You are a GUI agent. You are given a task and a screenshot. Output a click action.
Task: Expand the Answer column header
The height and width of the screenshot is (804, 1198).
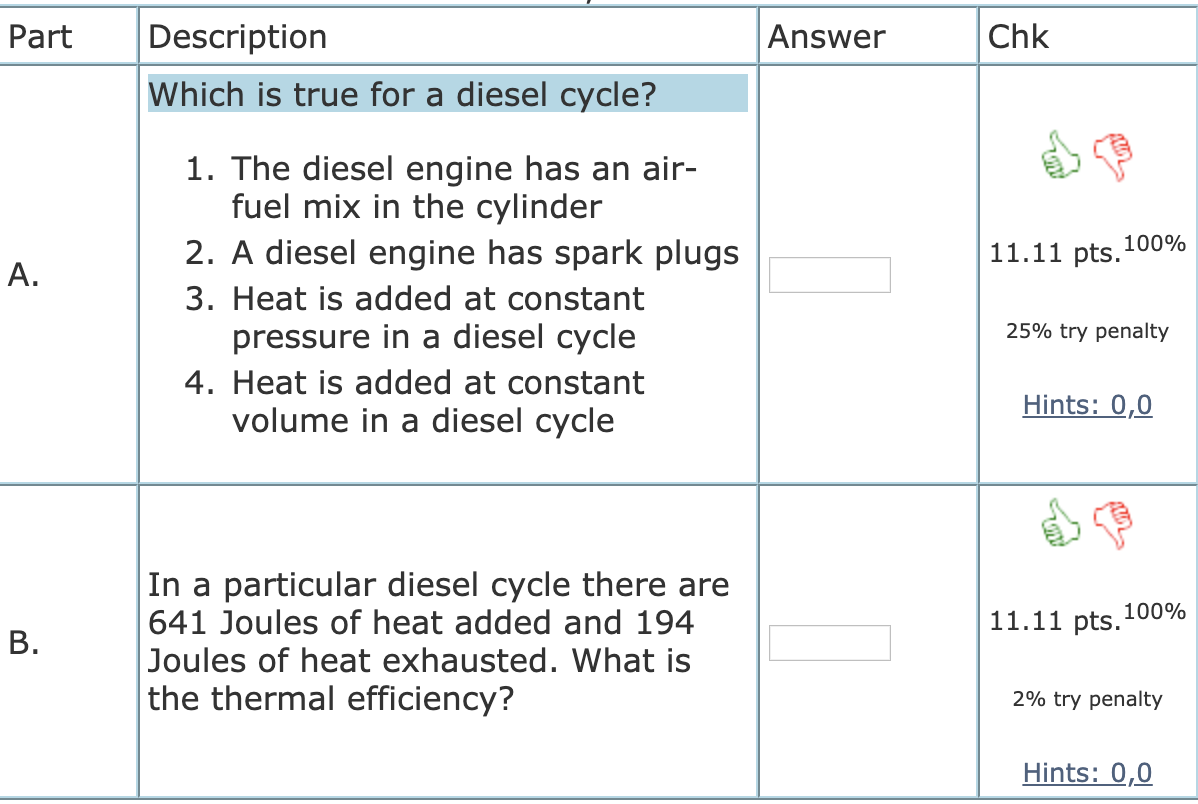(825, 36)
